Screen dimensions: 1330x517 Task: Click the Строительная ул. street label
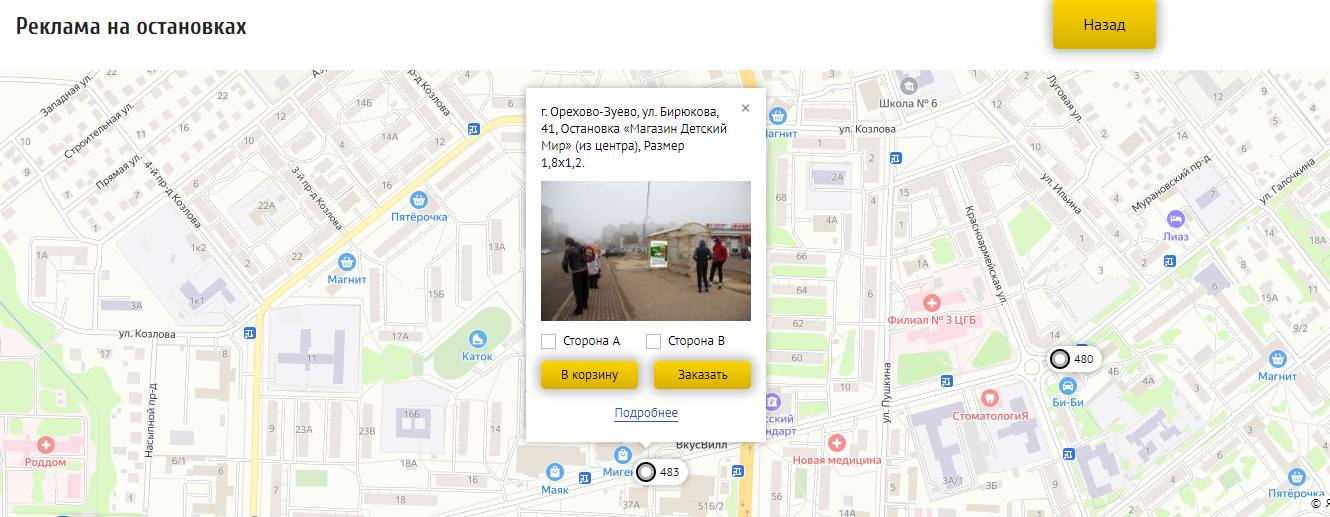point(98,133)
